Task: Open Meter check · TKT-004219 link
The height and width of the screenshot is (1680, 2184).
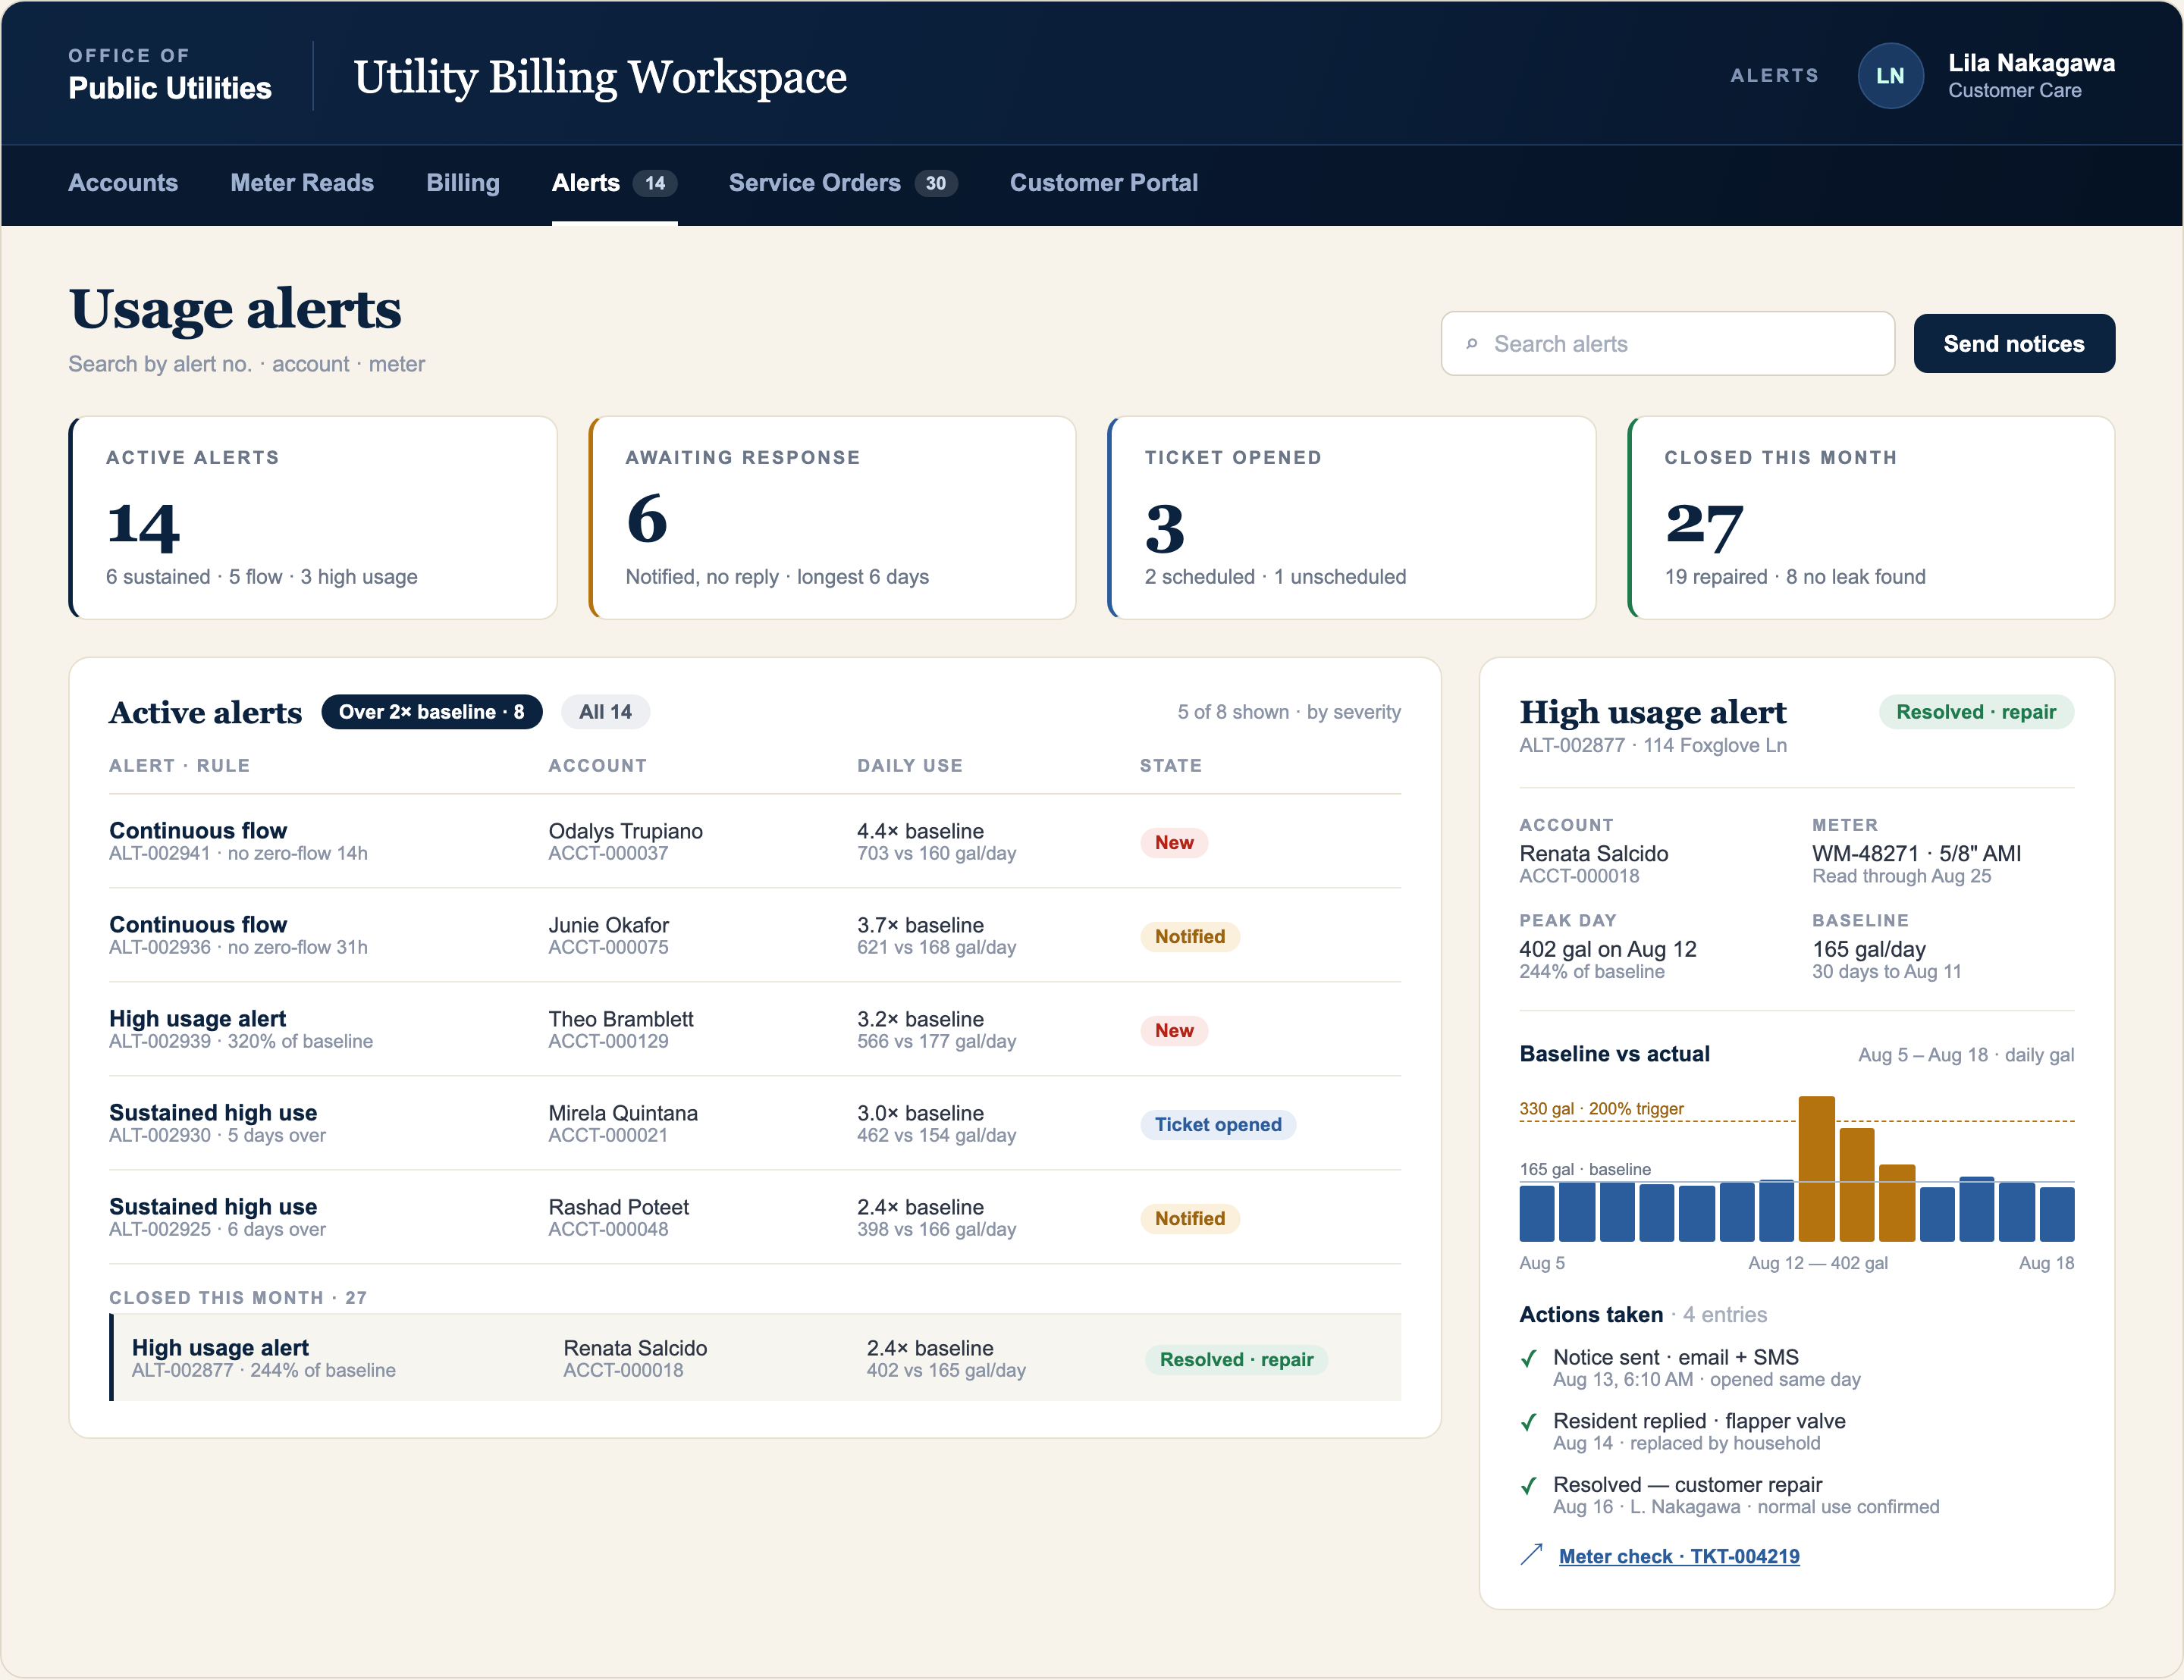Action: tap(1679, 1556)
